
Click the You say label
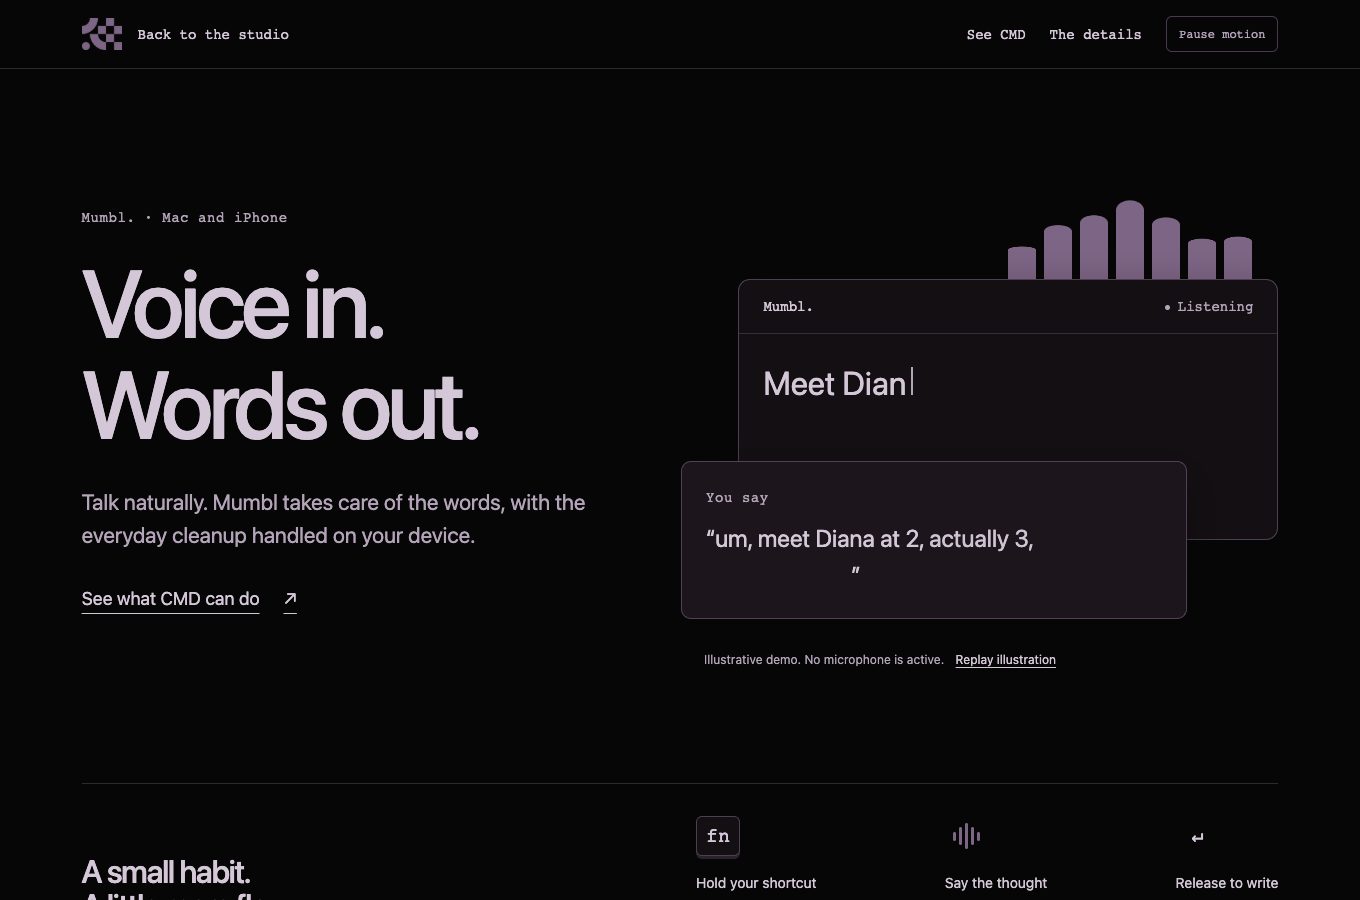(x=737, y=498)
